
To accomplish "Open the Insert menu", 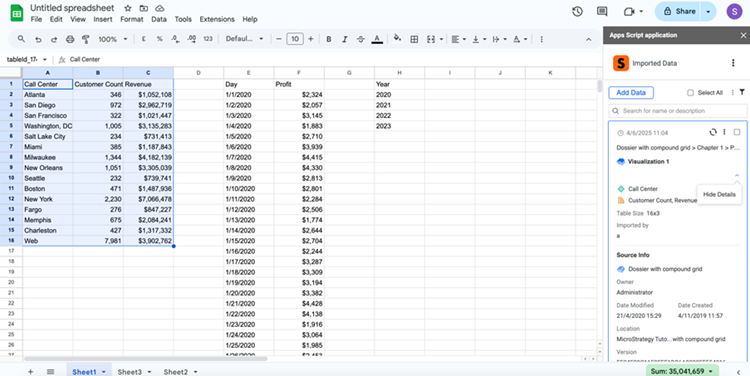I will tap(103, 20).
